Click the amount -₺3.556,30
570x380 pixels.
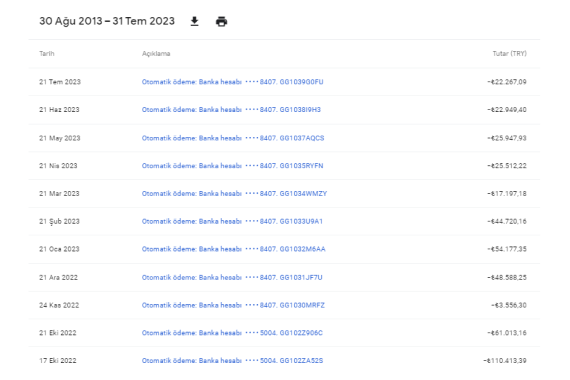click(509, 305)
